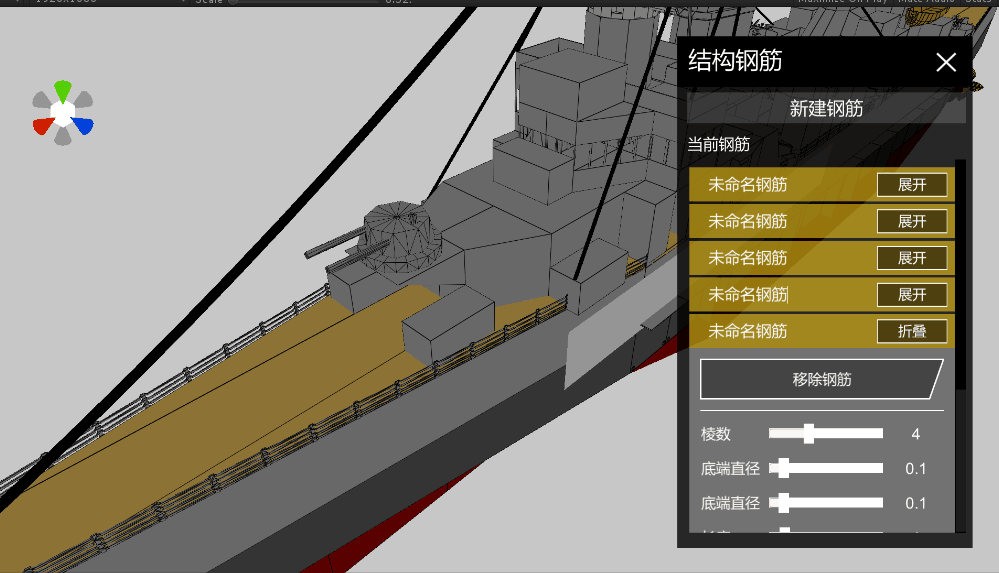
Task: Click the second 底端直径 slider handle
Action: 784,503
